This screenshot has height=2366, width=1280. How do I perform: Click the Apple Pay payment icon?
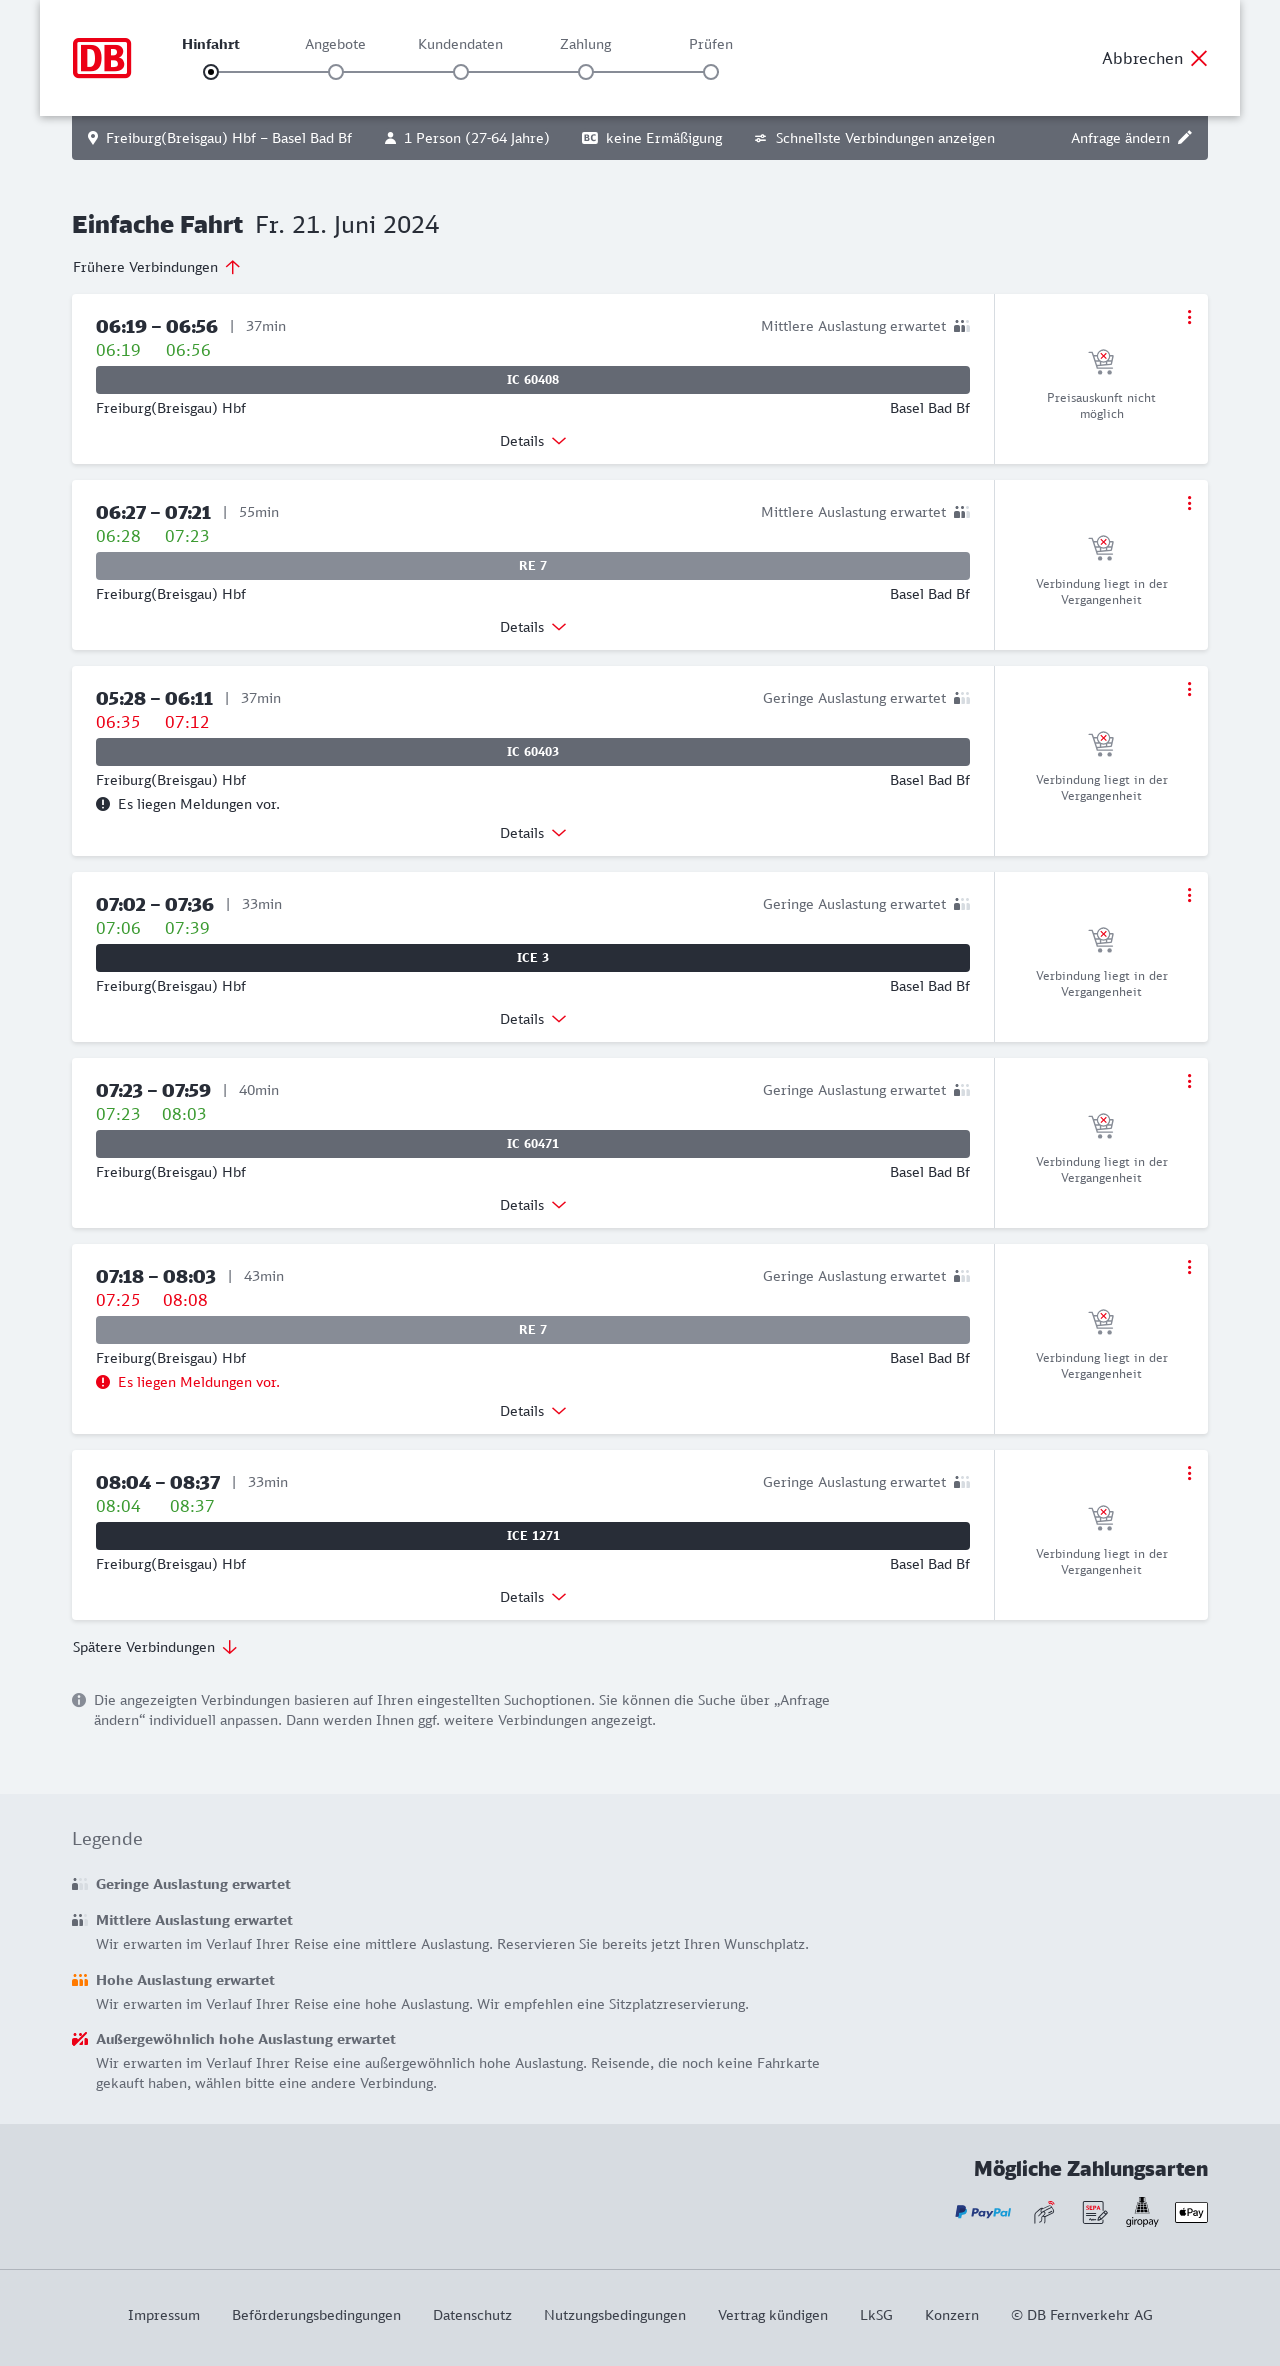[x=1191, y=2212]
